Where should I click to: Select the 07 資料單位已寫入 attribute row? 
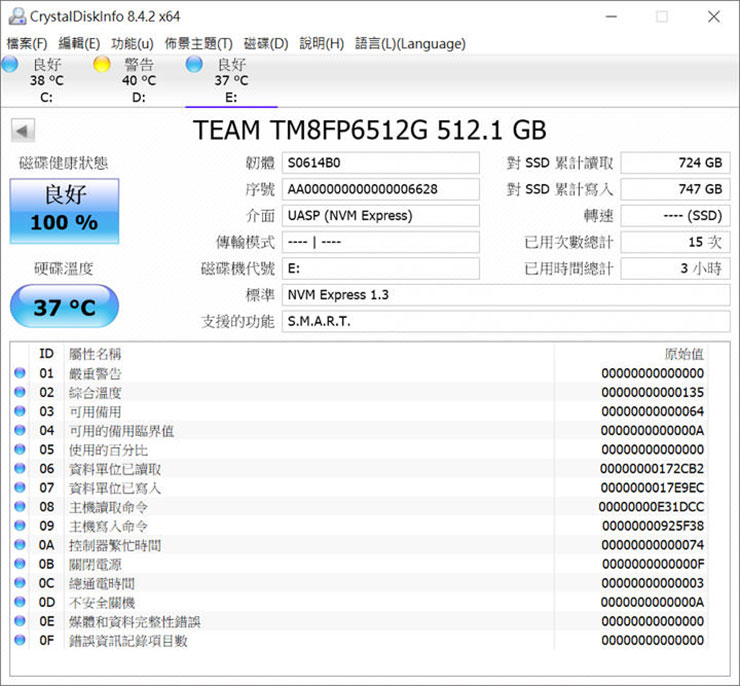[x=300, y=488]
